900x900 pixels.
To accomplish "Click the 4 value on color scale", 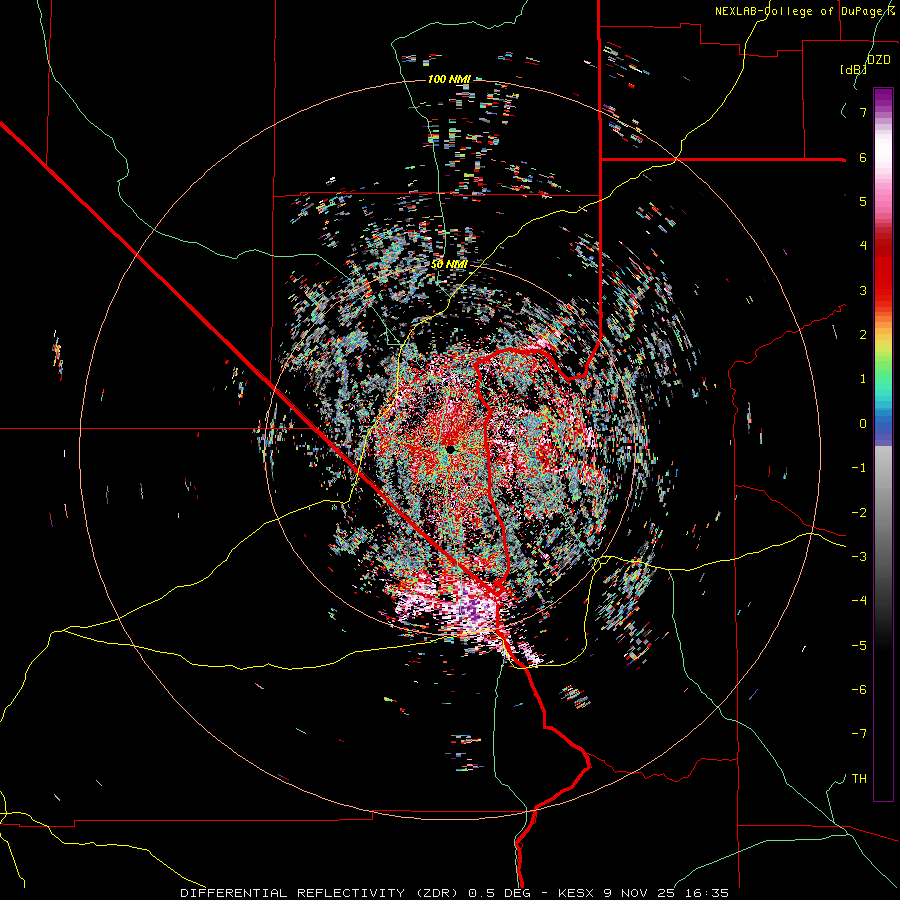I will point(863,246).
